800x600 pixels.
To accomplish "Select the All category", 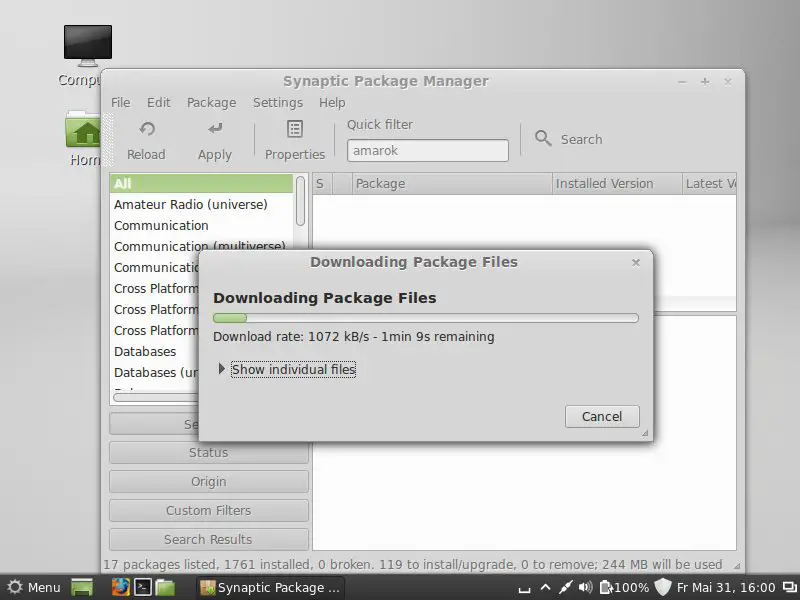I will point(201,183).
